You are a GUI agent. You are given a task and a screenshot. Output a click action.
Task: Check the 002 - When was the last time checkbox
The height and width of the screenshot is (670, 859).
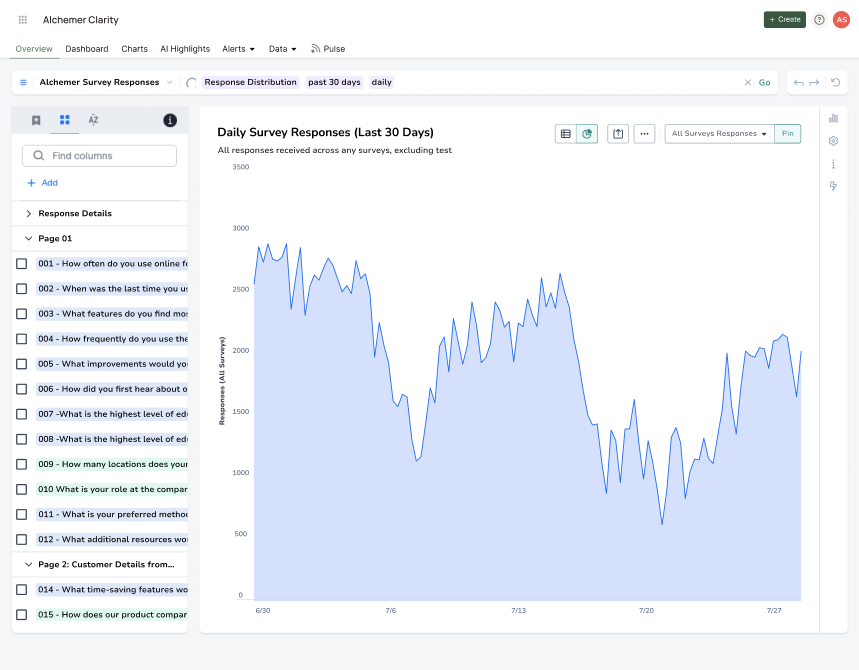point(21,289)
